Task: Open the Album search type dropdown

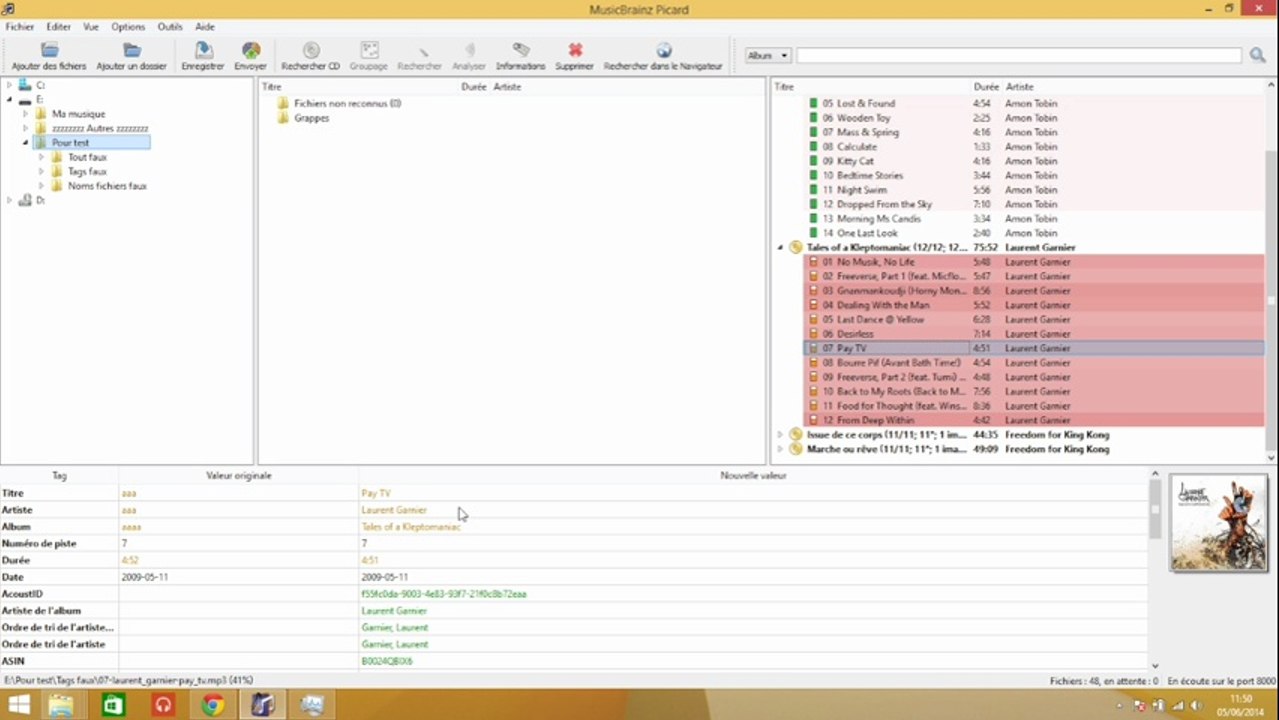Action: (x=768, y=56)
